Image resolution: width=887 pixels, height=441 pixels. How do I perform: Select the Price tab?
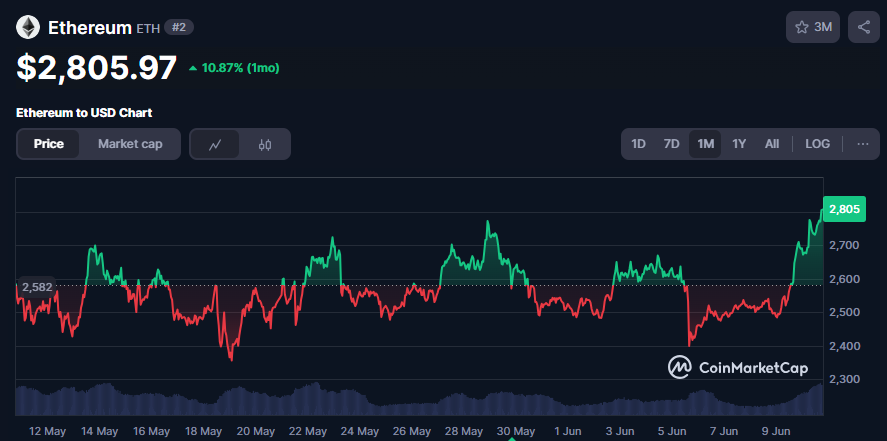tap(49, 144)
